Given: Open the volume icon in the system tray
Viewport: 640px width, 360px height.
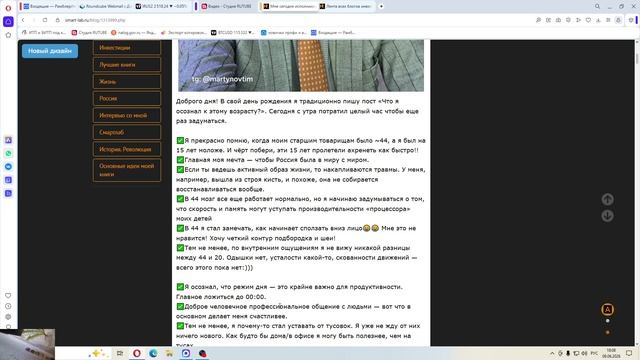Looking at the screenshot, I should 584,353.
